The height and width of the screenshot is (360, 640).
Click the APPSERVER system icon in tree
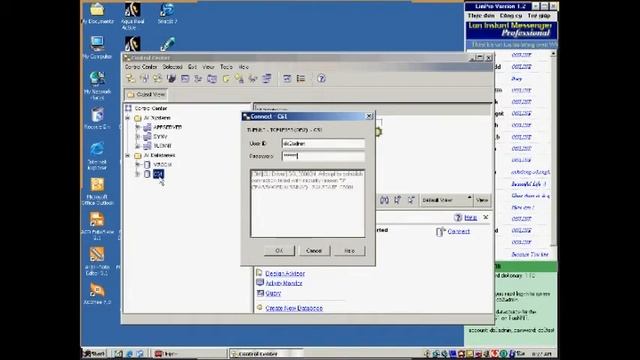click(147, 127)
